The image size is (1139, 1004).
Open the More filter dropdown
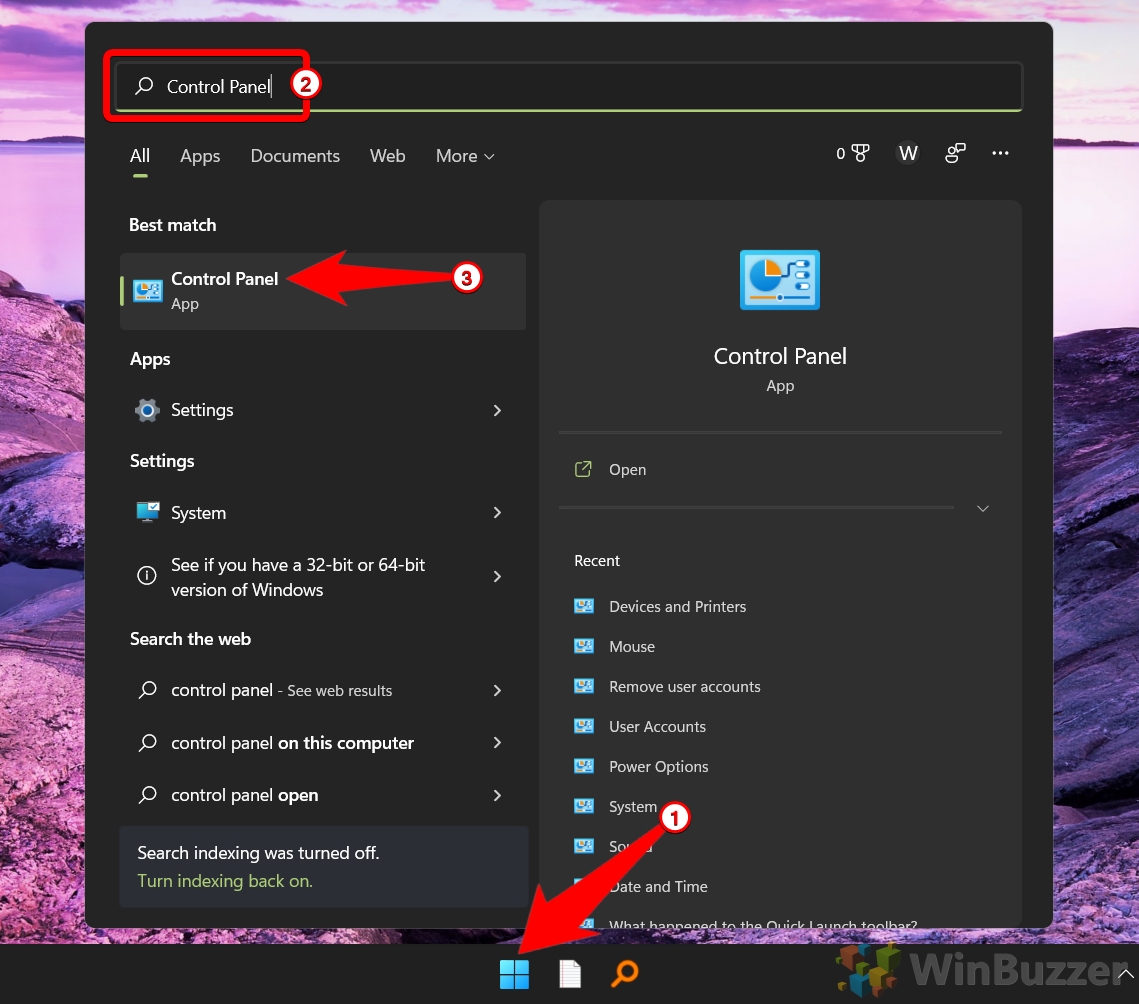[465, 156]
